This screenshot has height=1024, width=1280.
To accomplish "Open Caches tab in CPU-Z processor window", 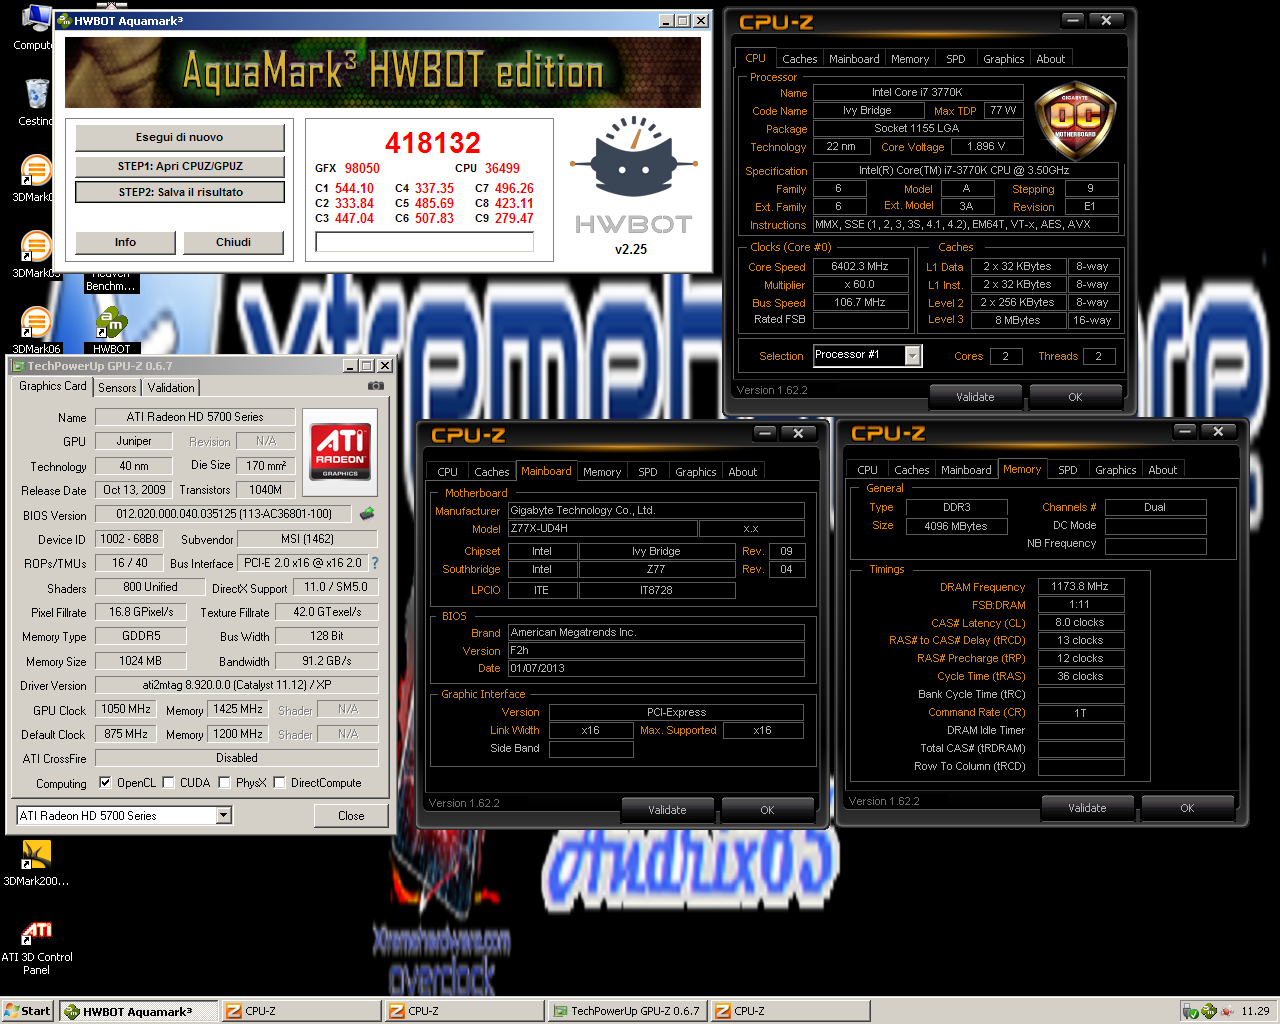I will tap(800, 59).
